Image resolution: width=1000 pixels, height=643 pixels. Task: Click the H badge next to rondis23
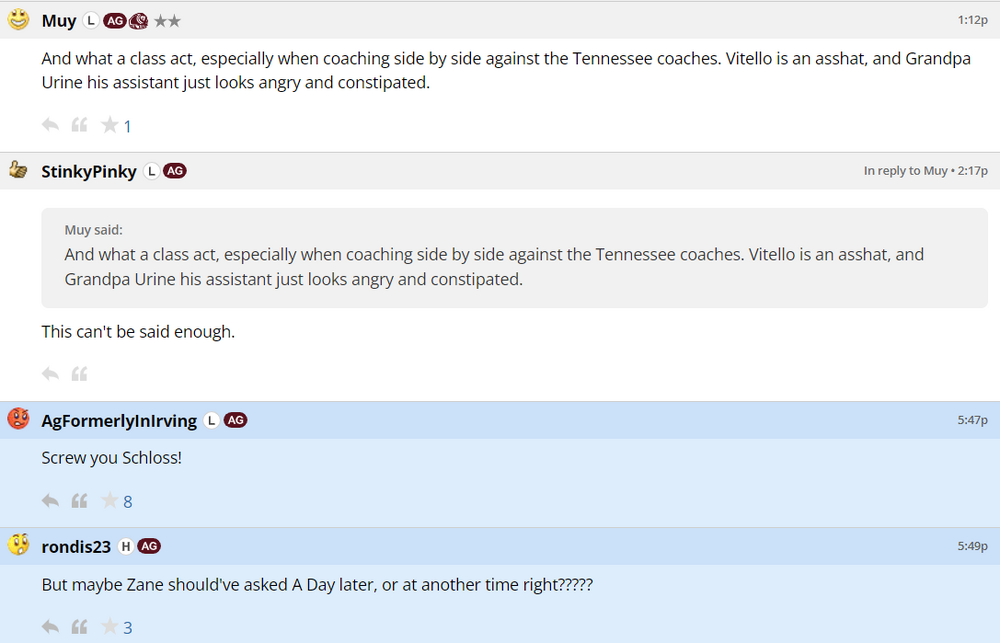125,546
